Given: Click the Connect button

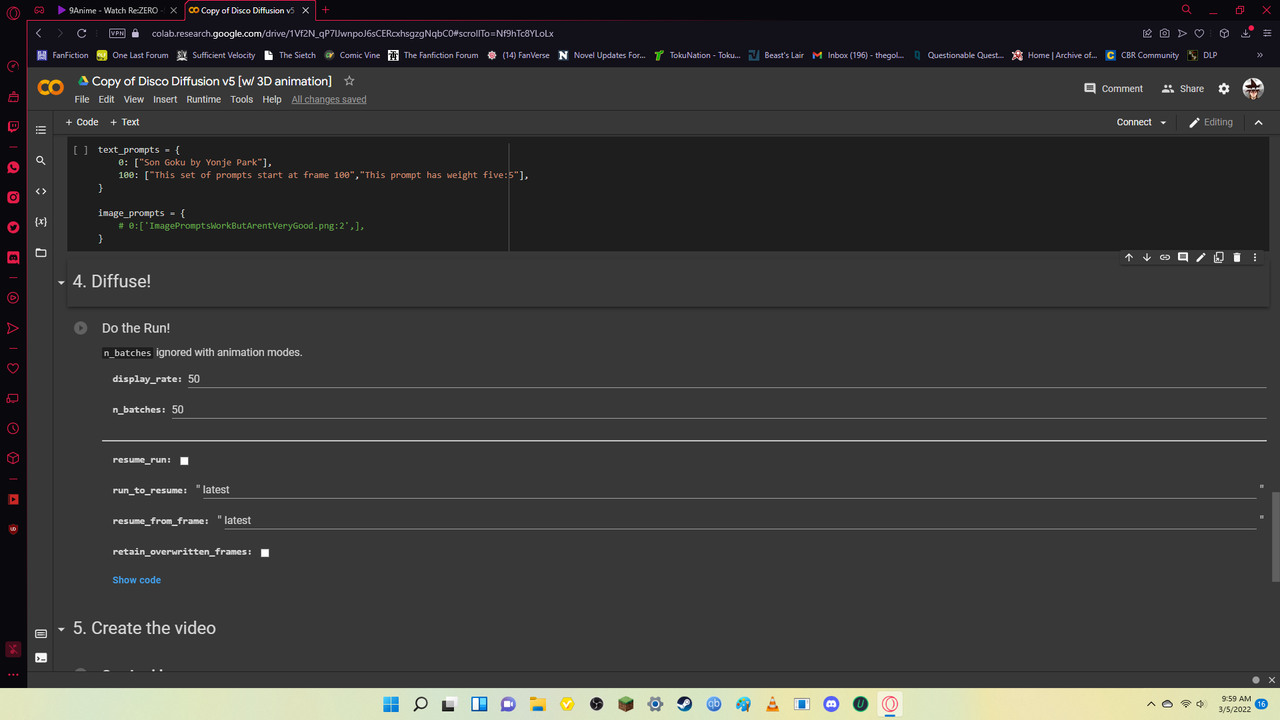Looking at the screenshot, I should 1134,122.
